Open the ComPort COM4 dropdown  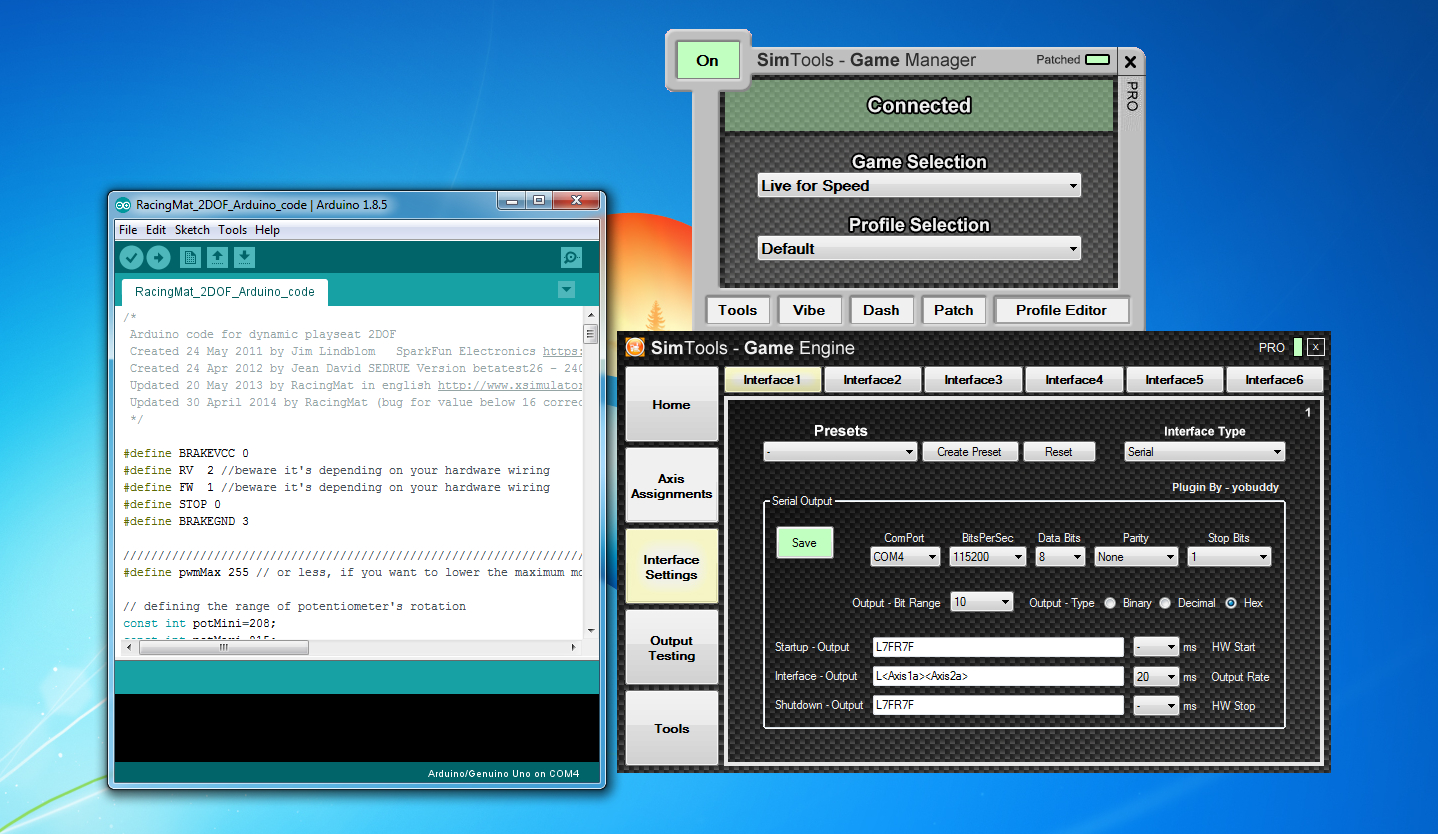905,557
